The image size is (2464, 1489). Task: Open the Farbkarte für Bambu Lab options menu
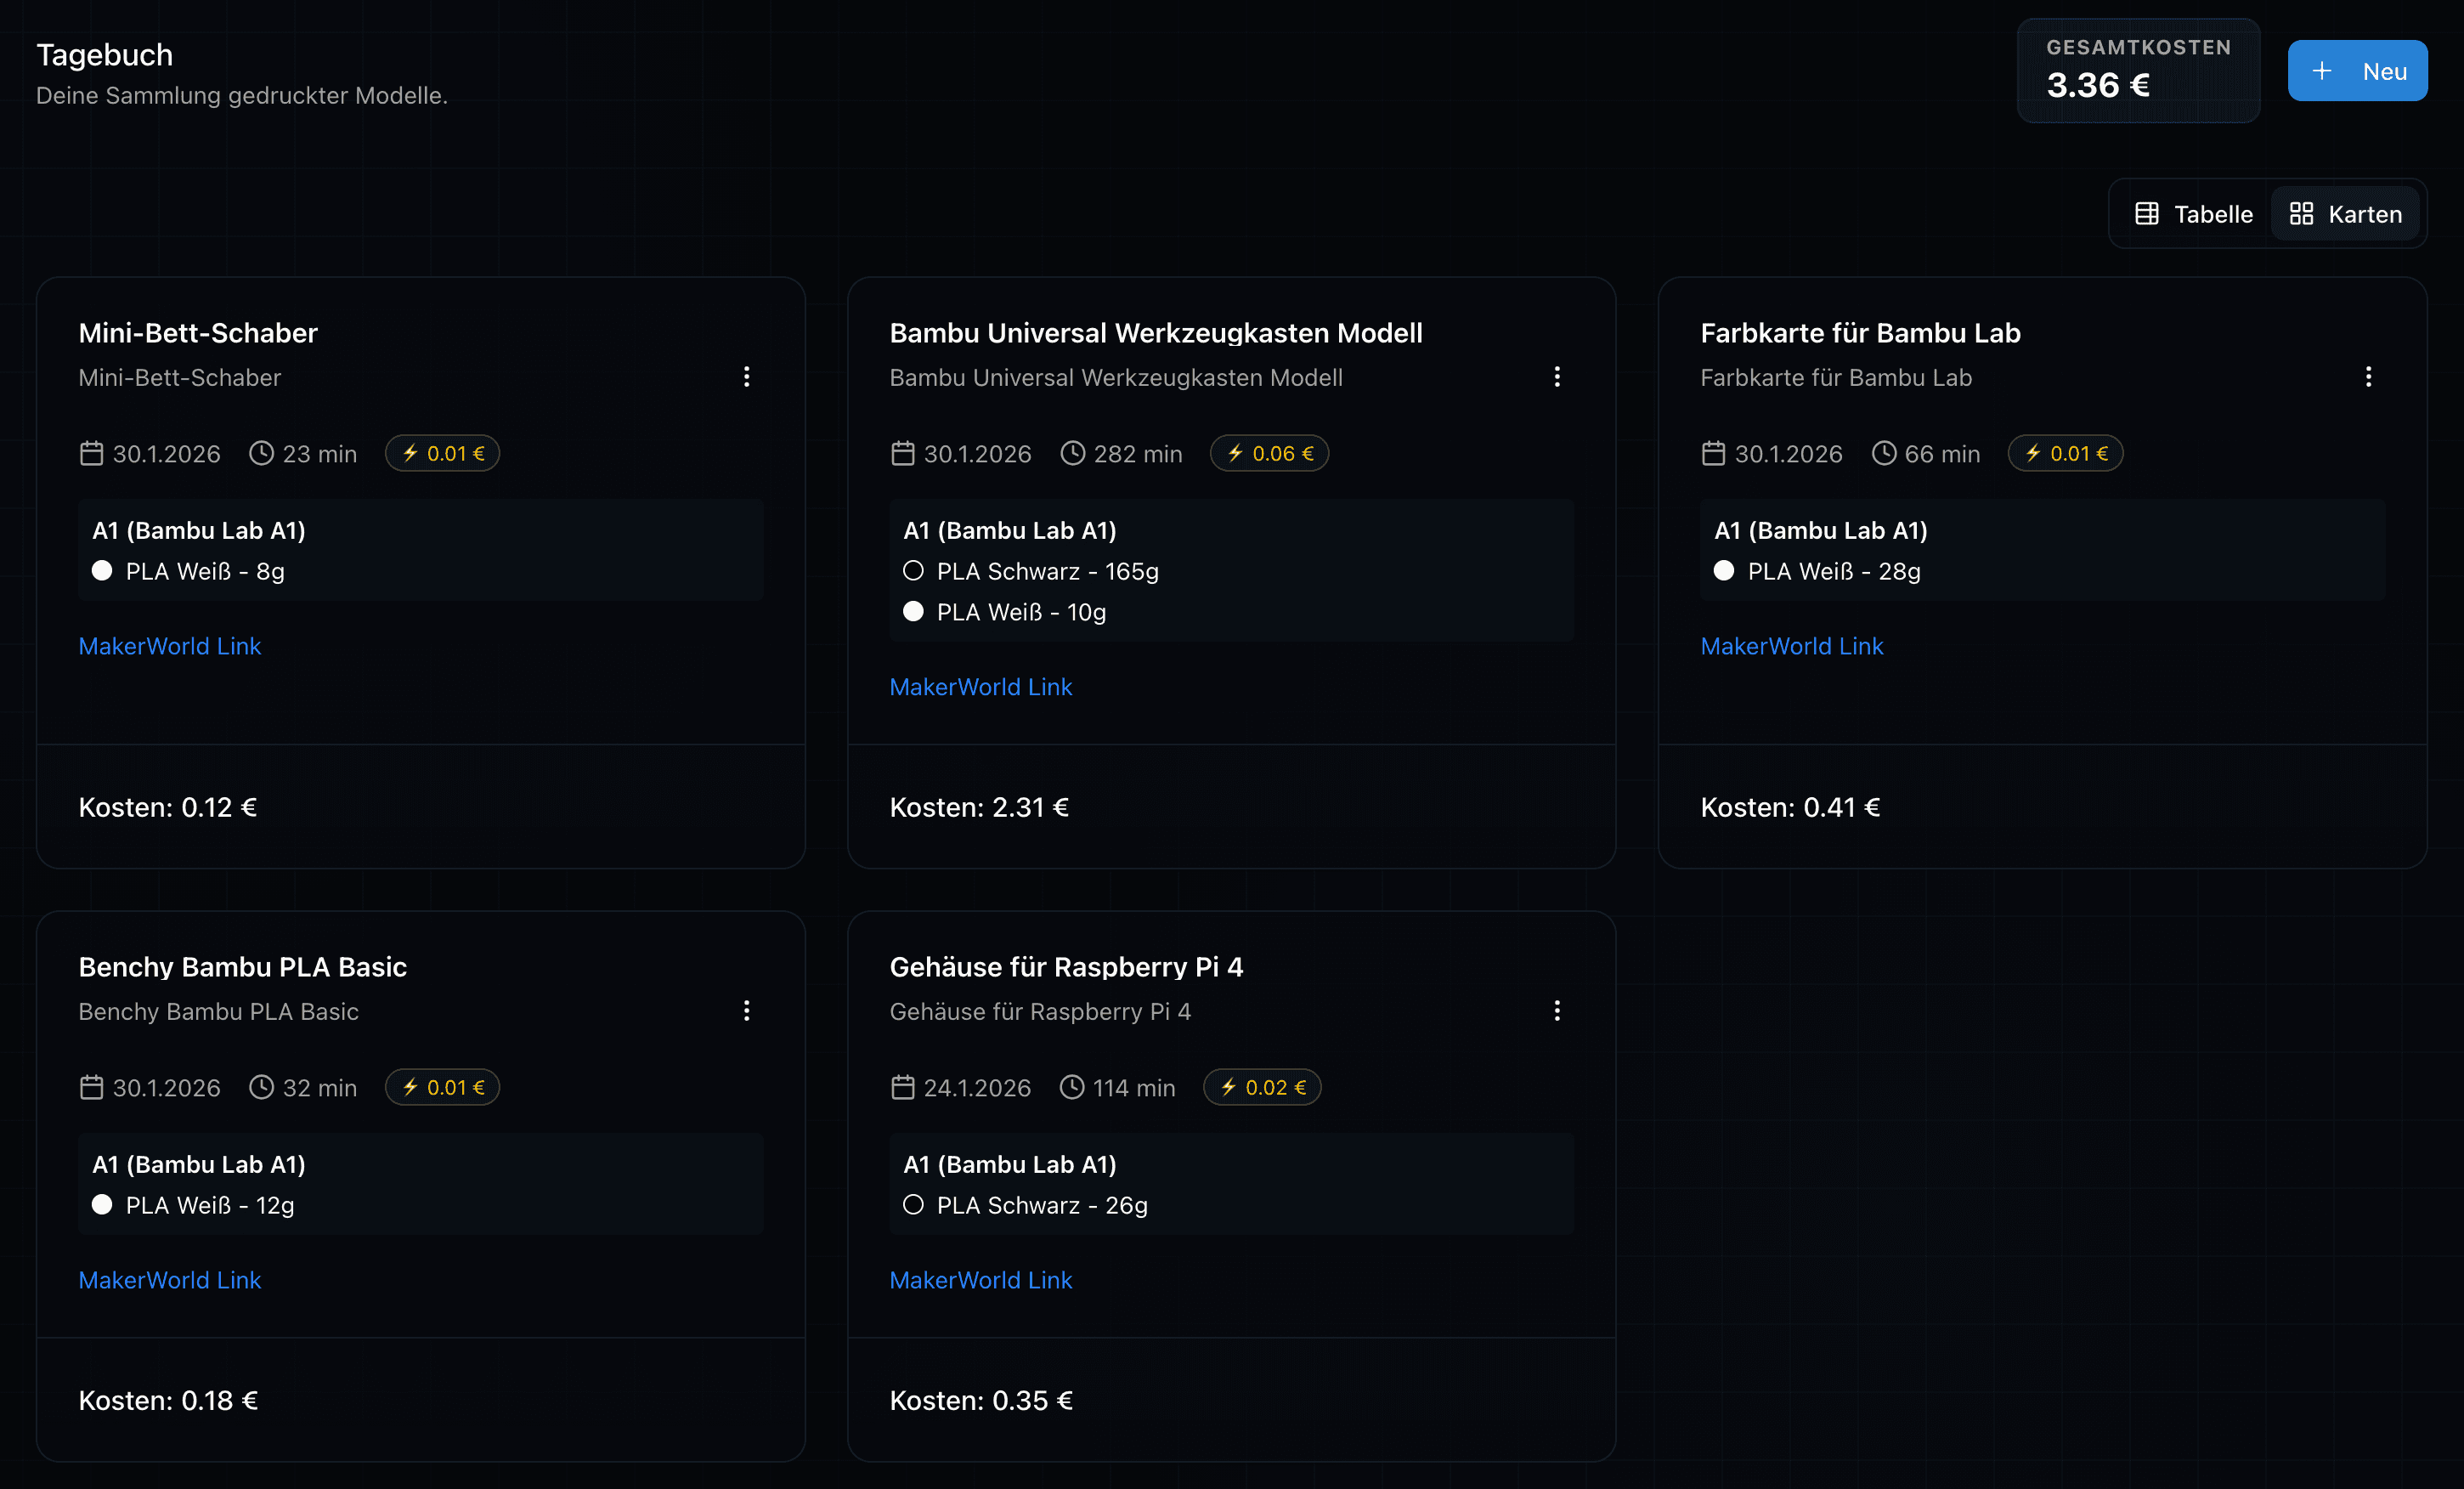[x=2368, y=376]
